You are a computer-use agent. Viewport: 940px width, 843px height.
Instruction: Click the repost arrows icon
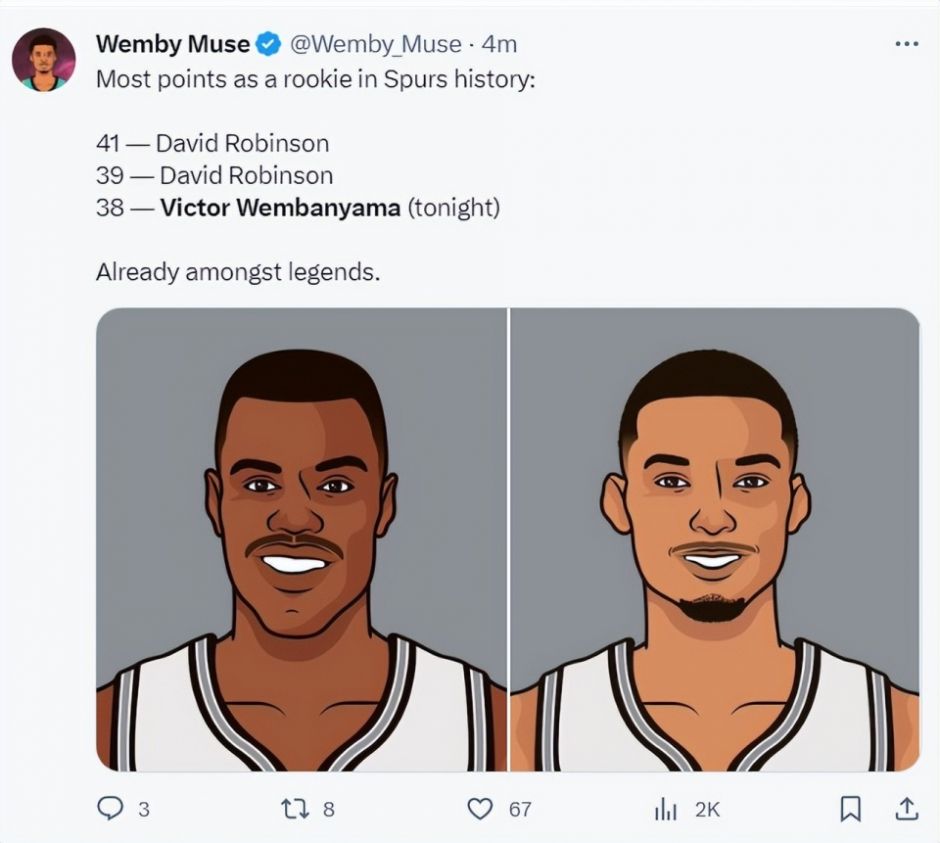(295, 808)
